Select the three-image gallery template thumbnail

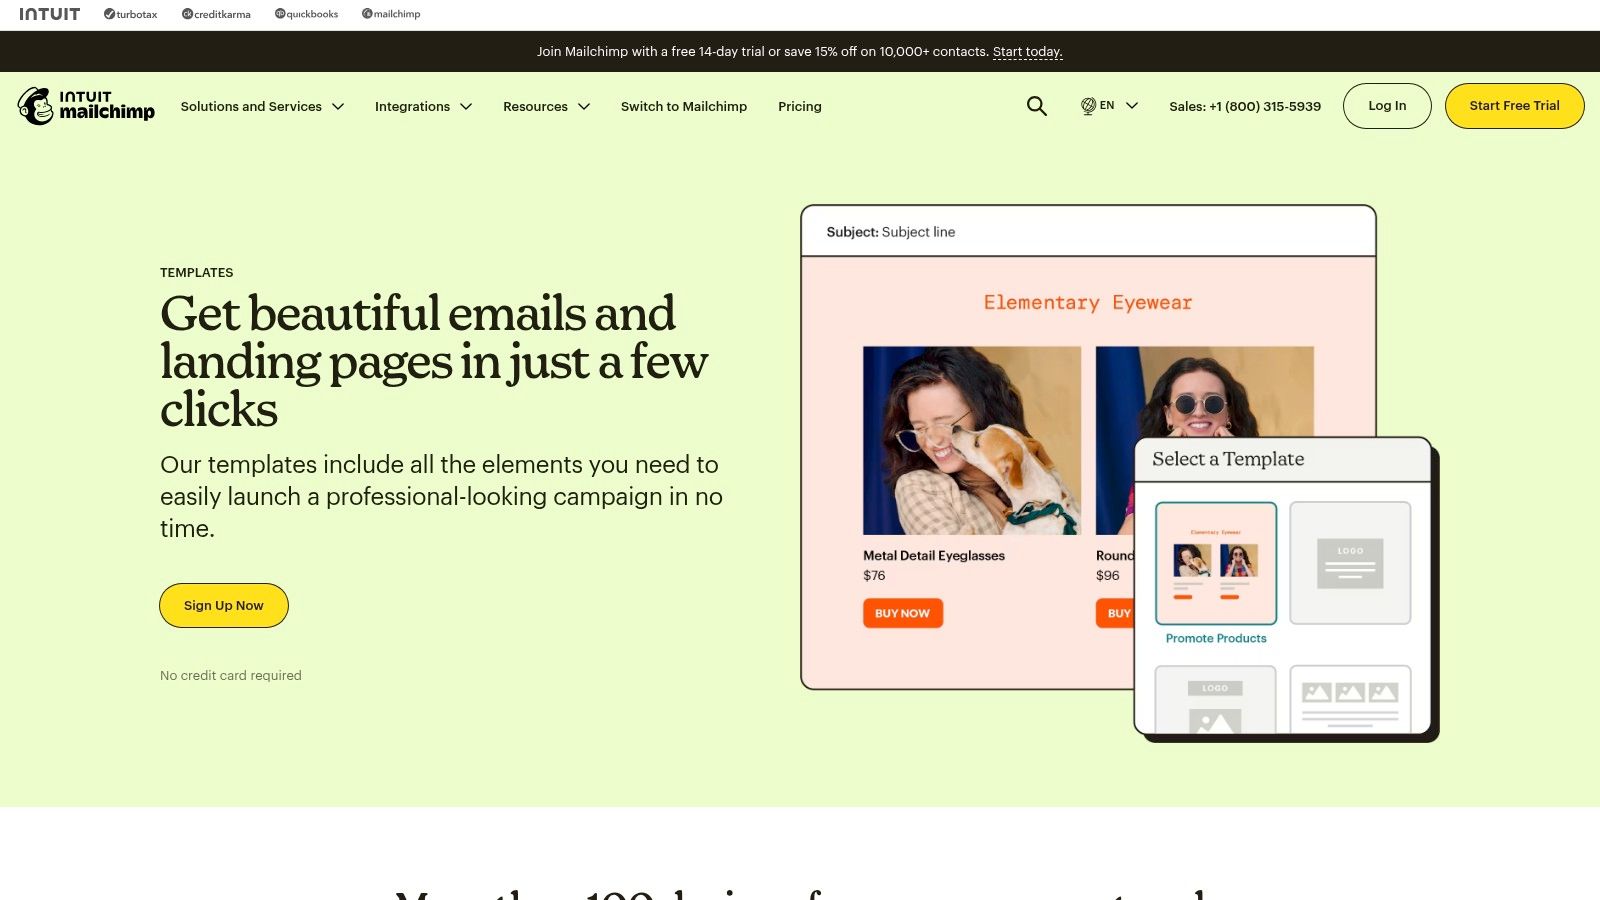[x=1350, y=699]
